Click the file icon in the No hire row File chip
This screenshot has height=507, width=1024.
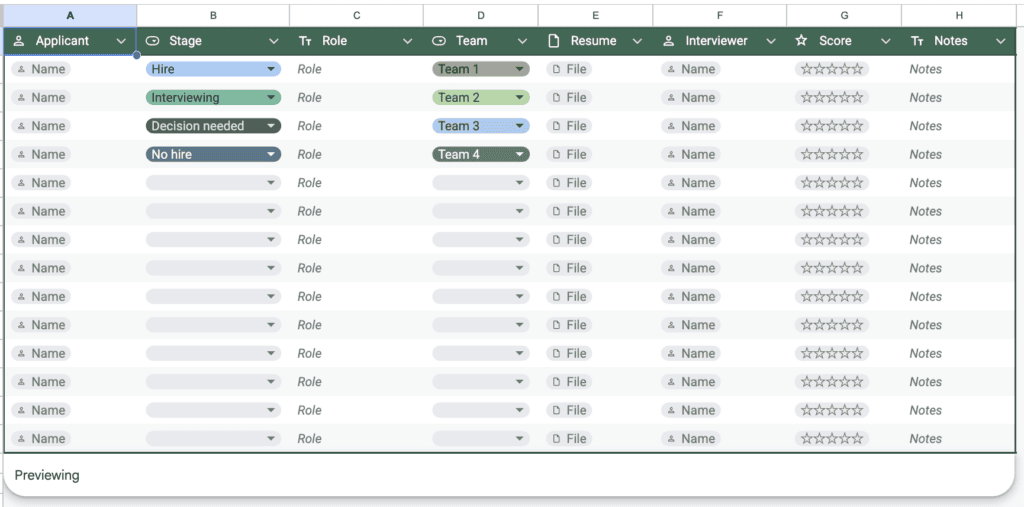556,154
